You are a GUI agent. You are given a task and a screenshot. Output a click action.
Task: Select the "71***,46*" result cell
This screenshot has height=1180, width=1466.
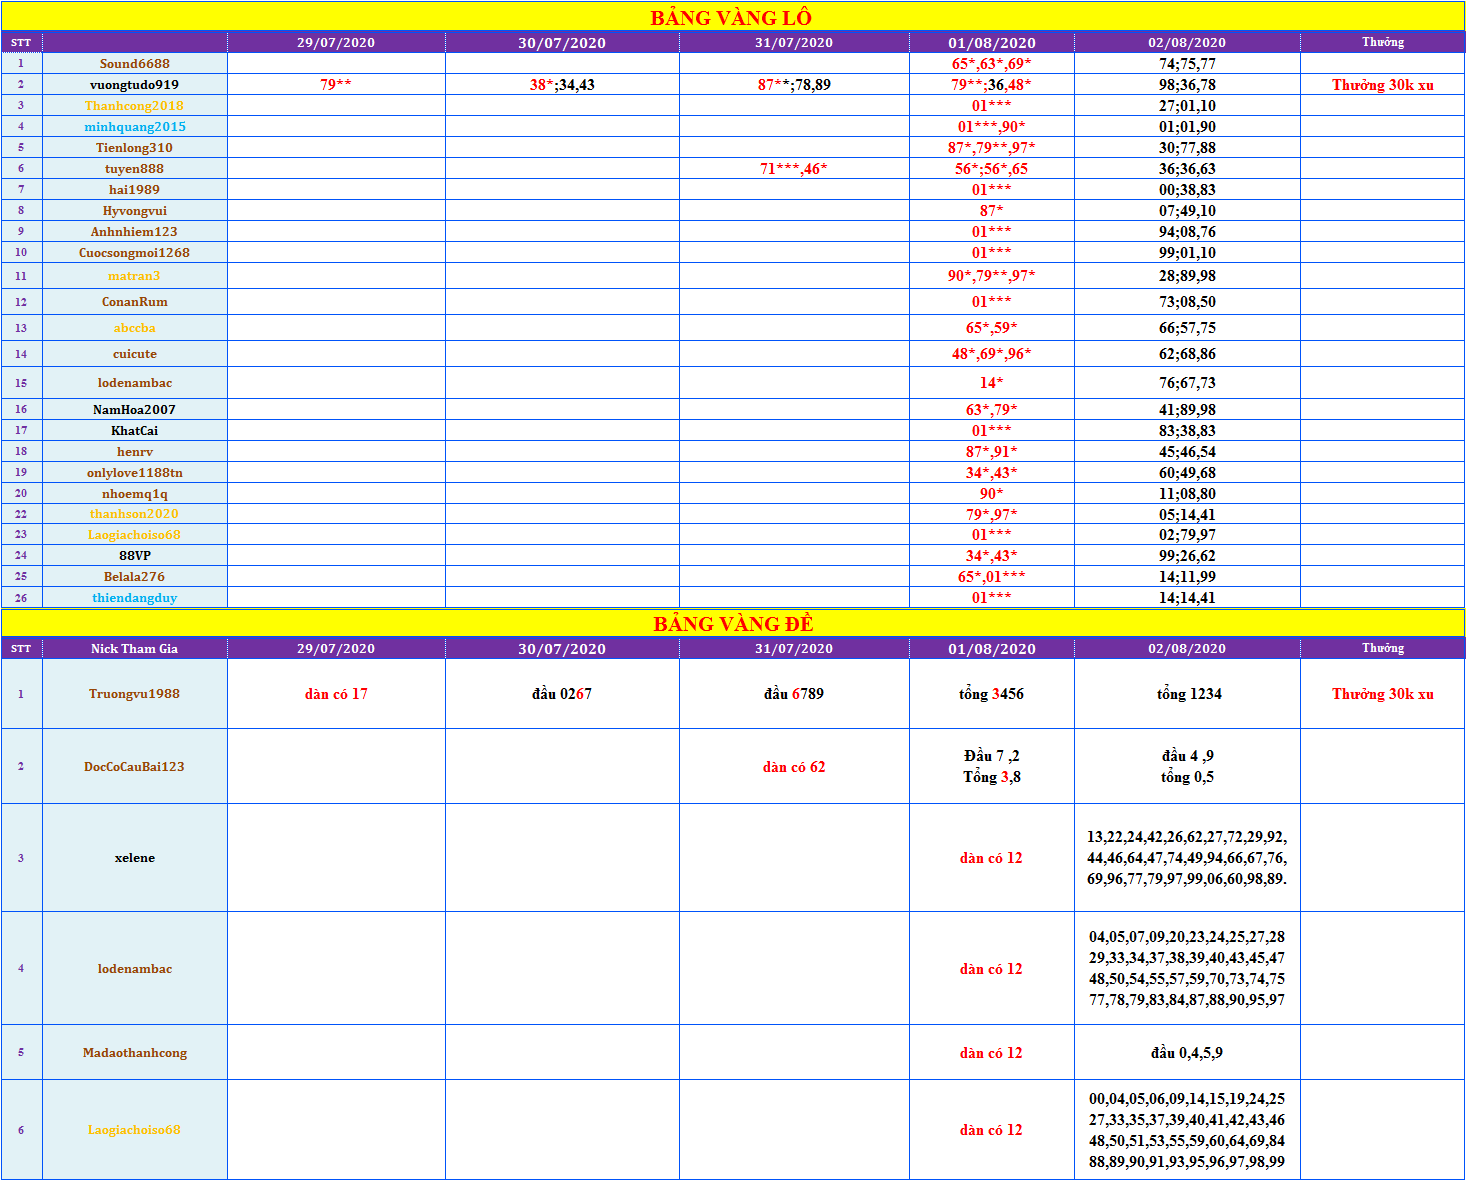[x=793, y=169]
